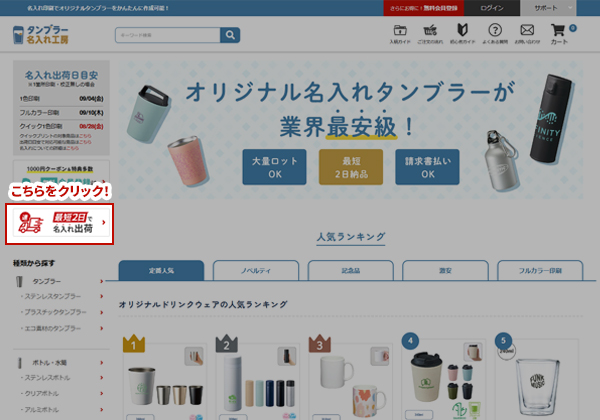Open the data submission folder icon
Screen dimensions: 600x420
[400, 30]
